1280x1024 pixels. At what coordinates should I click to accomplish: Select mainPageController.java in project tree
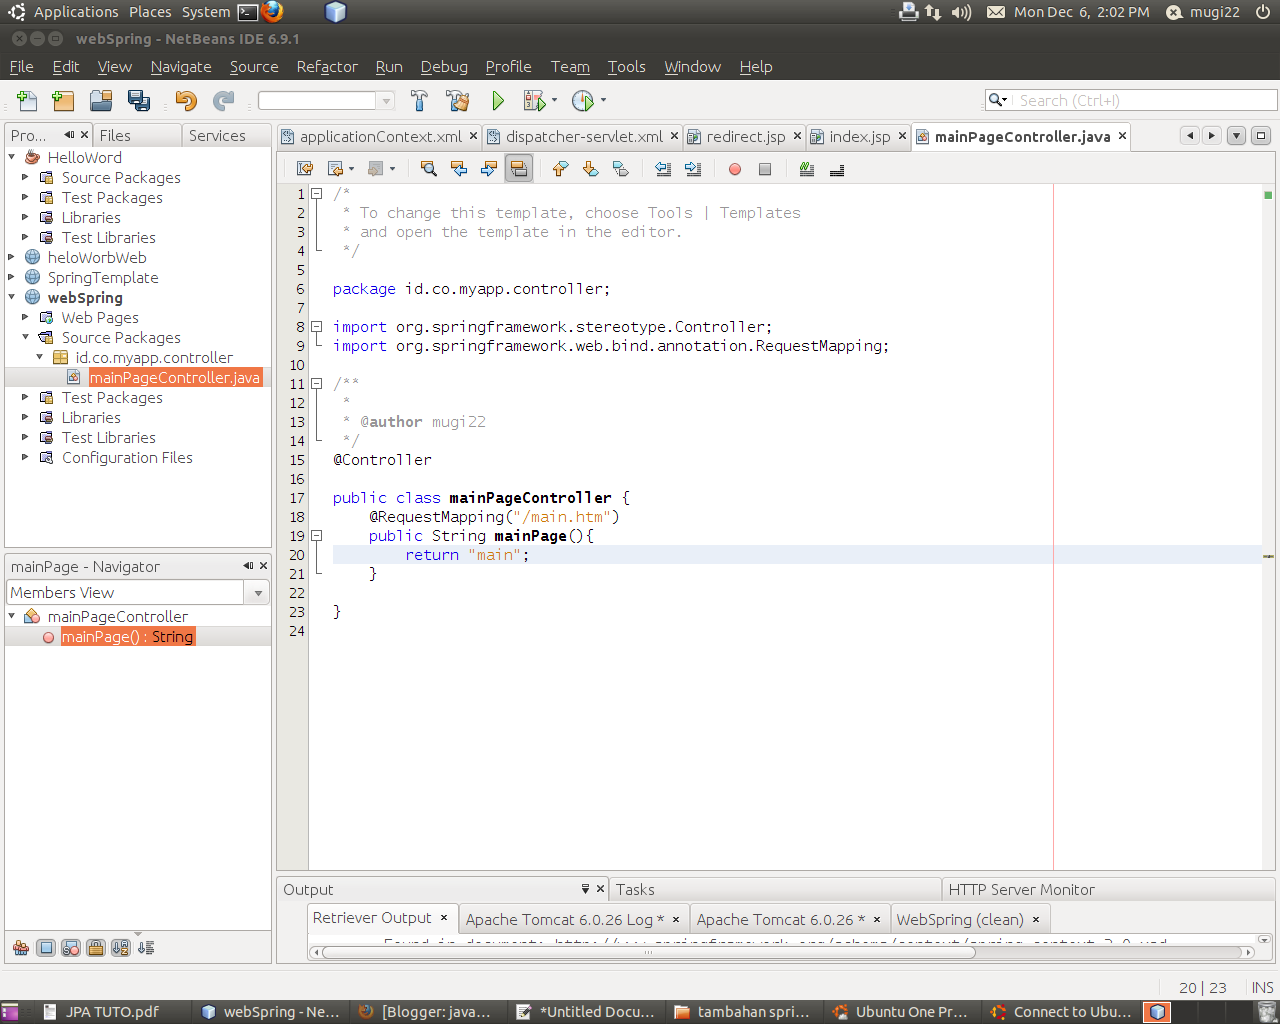pyautogui.click(x=174, y=377)
